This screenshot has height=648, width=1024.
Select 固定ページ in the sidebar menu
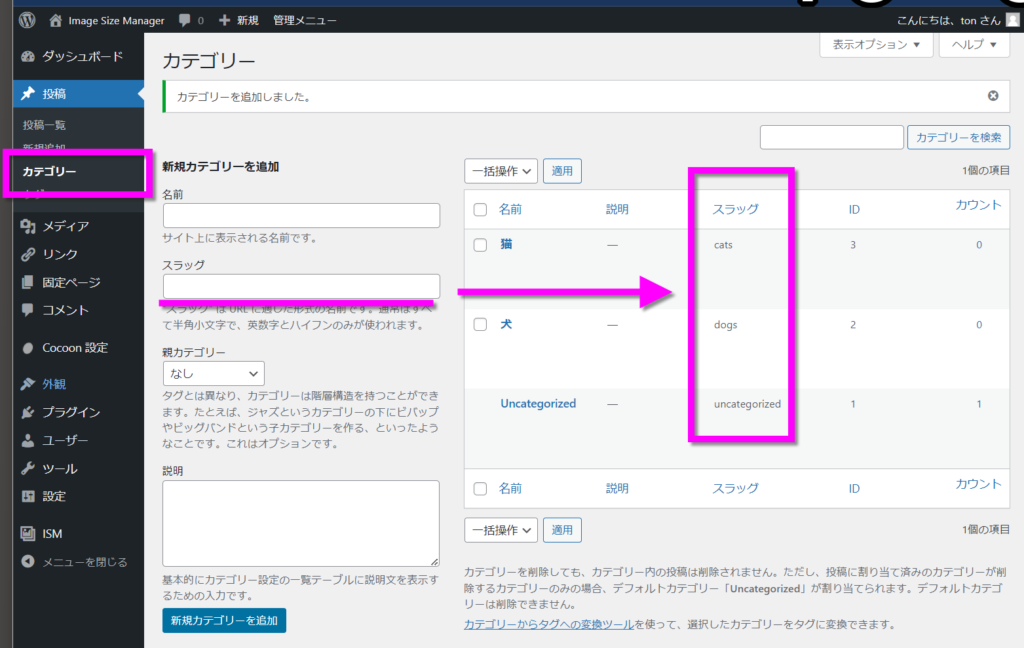tap(71, 282)
